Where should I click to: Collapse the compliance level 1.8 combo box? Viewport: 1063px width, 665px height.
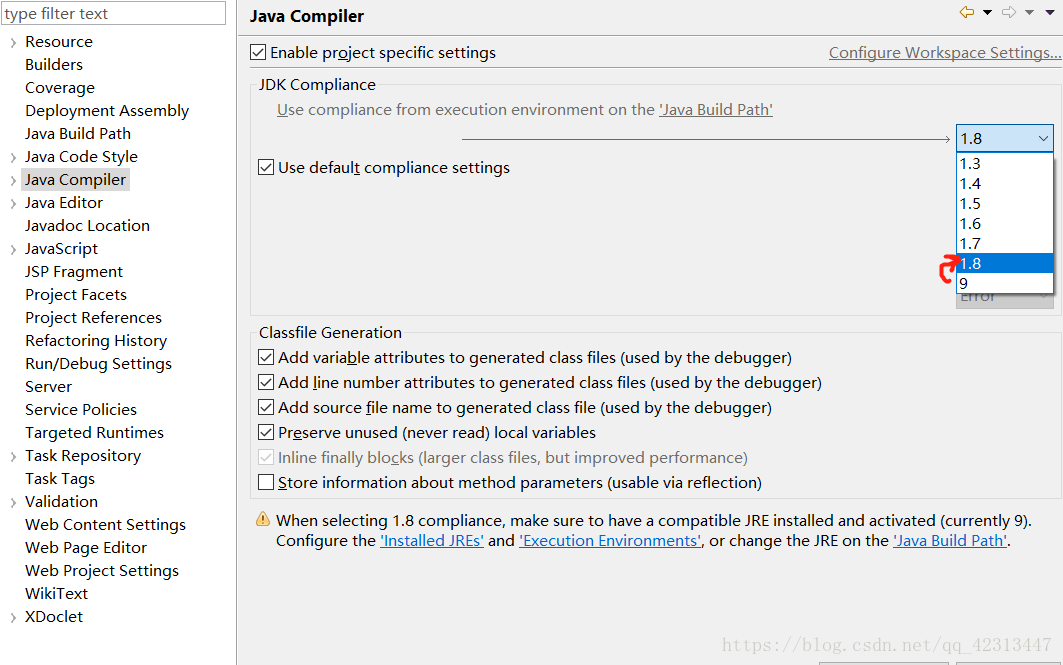1043,139
